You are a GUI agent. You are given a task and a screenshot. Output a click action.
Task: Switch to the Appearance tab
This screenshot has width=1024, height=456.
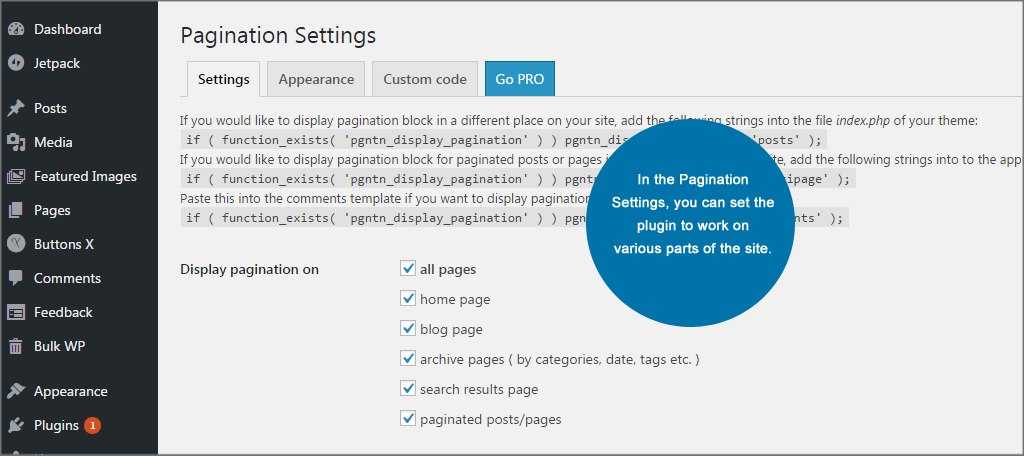316,79
